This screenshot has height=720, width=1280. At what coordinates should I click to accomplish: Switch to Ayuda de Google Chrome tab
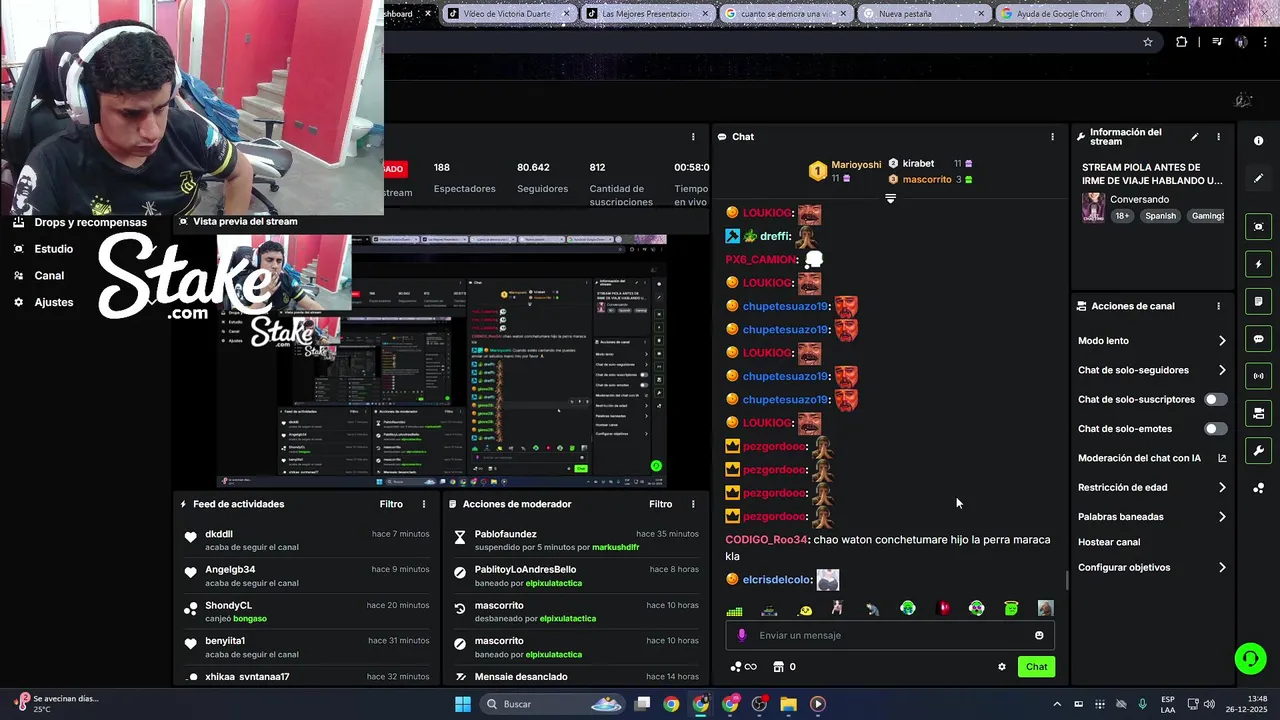[x=1062, y=14]
